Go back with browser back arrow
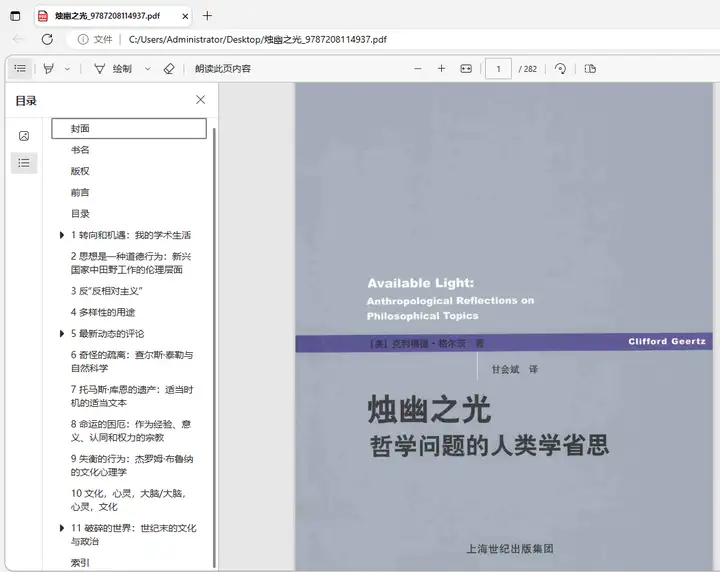The width and height of the screenshot is (720, 572). [18, 39]
